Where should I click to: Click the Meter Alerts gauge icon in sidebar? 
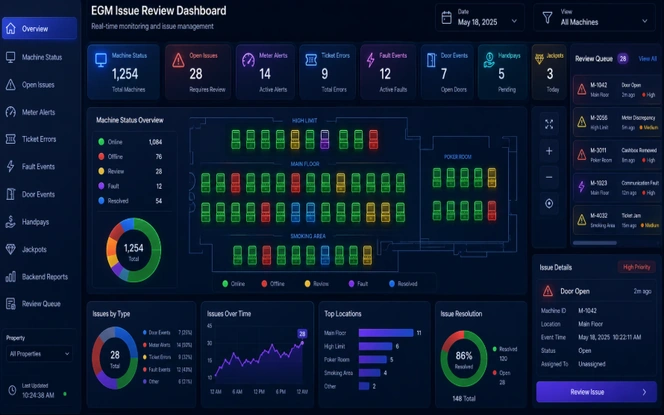[11, 112]
